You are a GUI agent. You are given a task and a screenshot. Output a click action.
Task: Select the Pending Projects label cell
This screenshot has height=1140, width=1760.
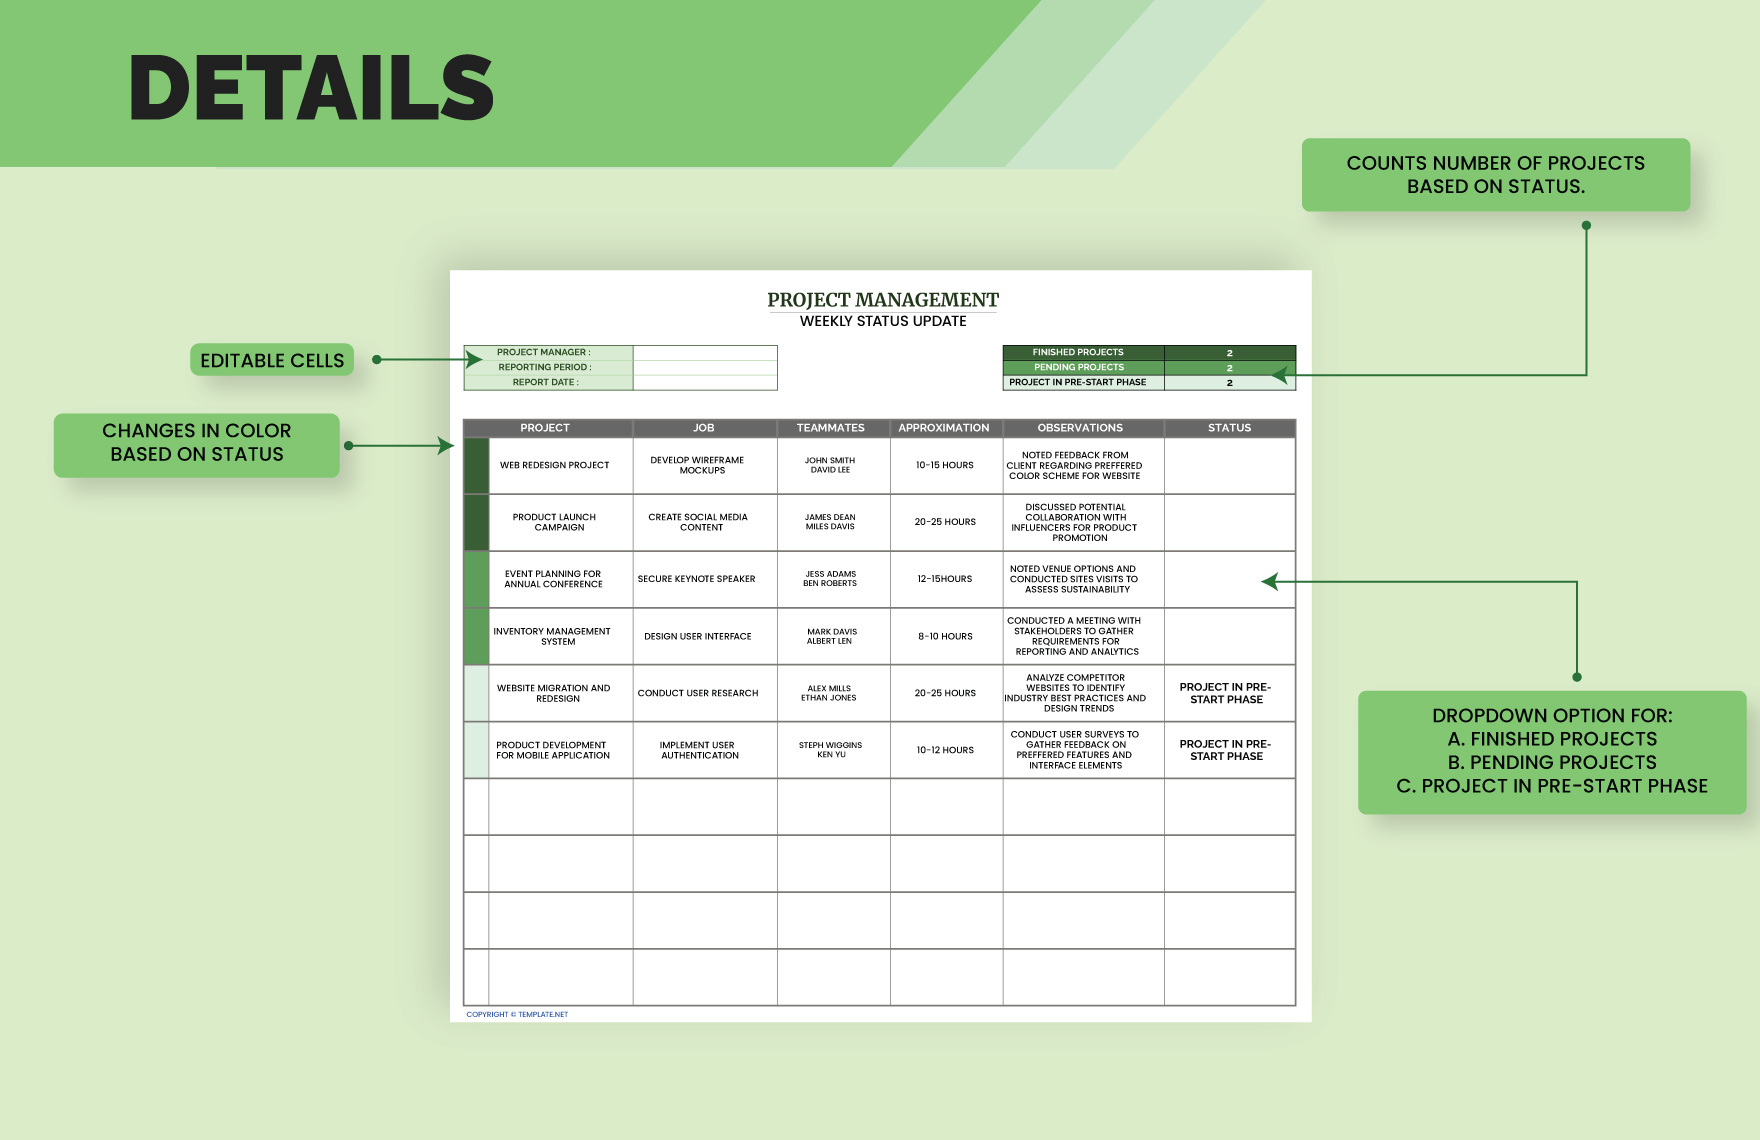pos(1084,368)
